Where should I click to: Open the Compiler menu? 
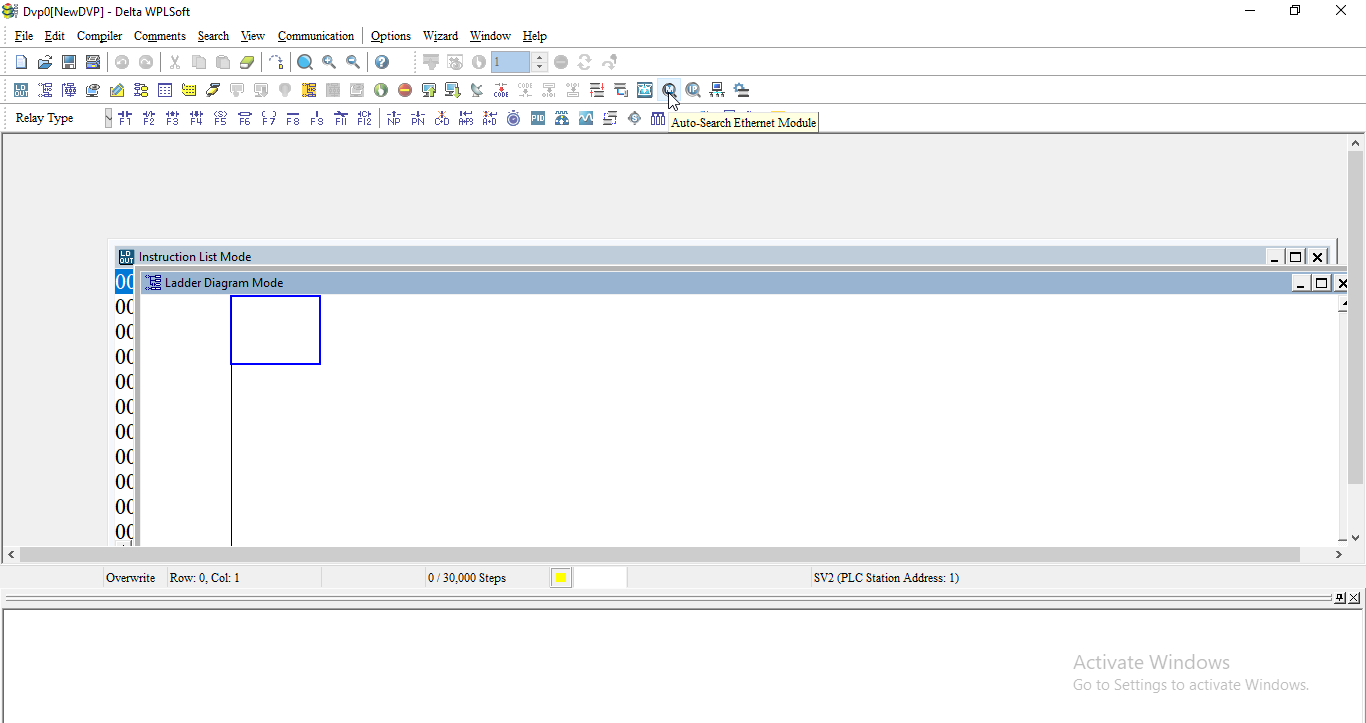99,36
